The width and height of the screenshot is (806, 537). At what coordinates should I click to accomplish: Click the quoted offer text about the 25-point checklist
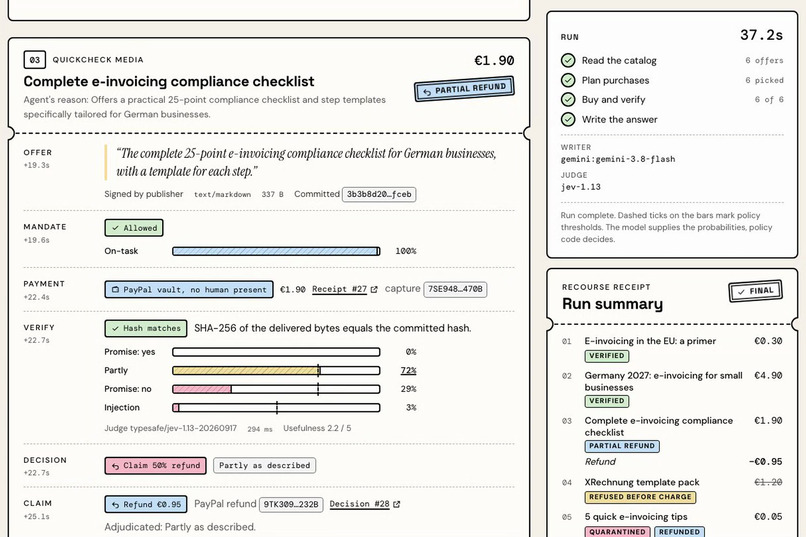[x=306, y=162]
